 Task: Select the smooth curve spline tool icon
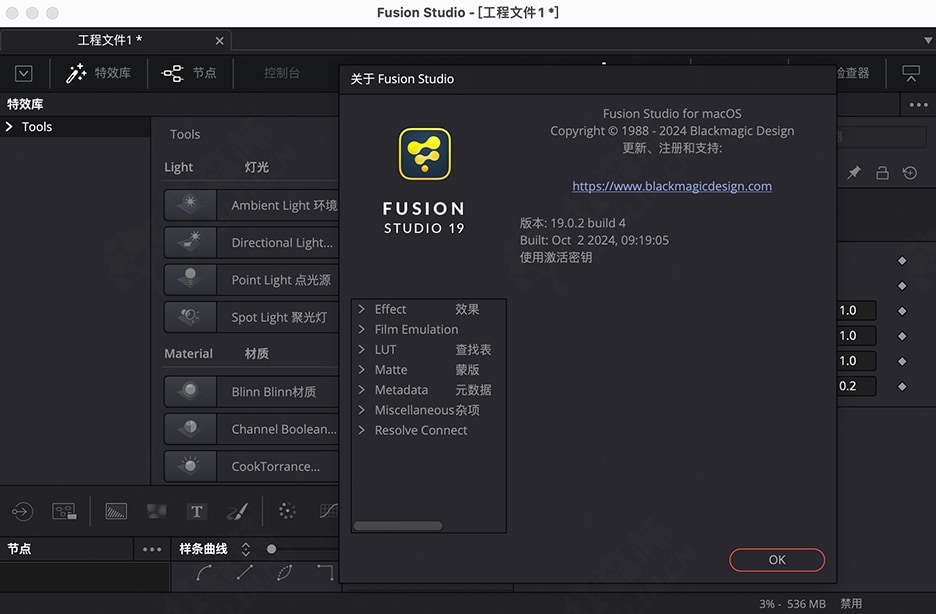203,573
